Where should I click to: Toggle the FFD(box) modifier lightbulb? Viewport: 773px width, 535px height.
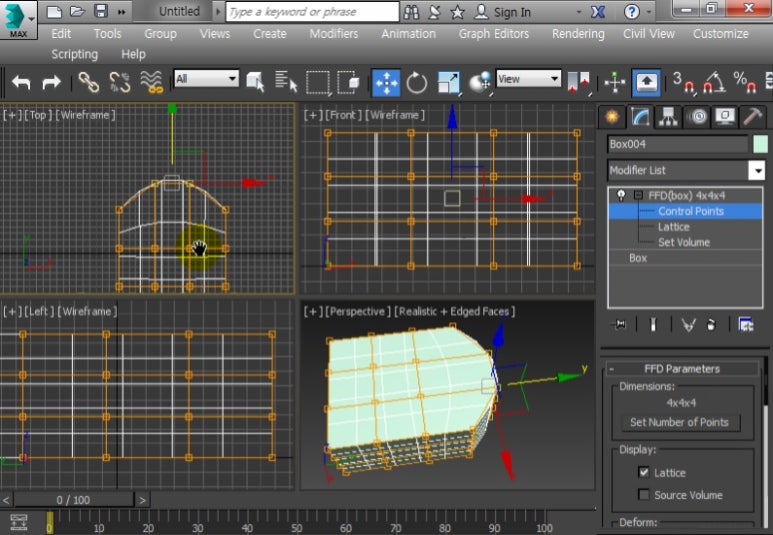point(621,196)
